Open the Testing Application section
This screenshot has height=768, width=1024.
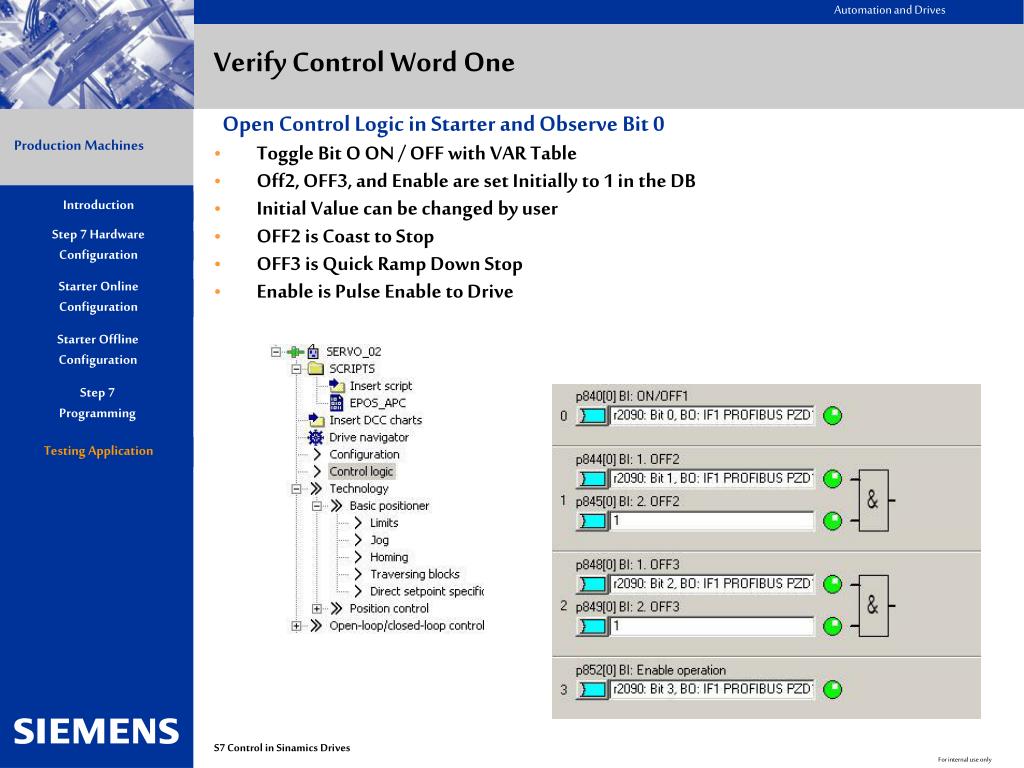(98, 451)
